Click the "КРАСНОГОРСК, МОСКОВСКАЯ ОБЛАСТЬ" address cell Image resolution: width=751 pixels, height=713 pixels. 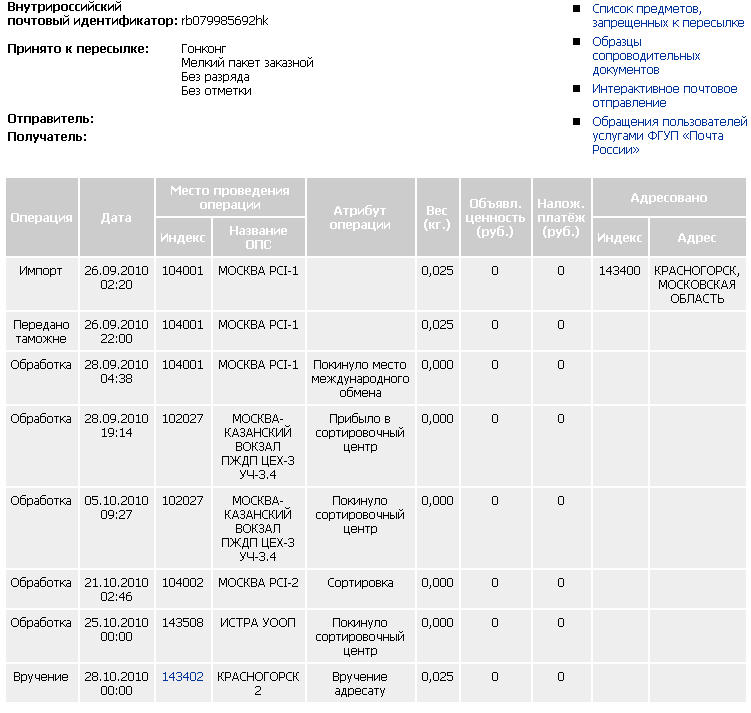point(696,284)
